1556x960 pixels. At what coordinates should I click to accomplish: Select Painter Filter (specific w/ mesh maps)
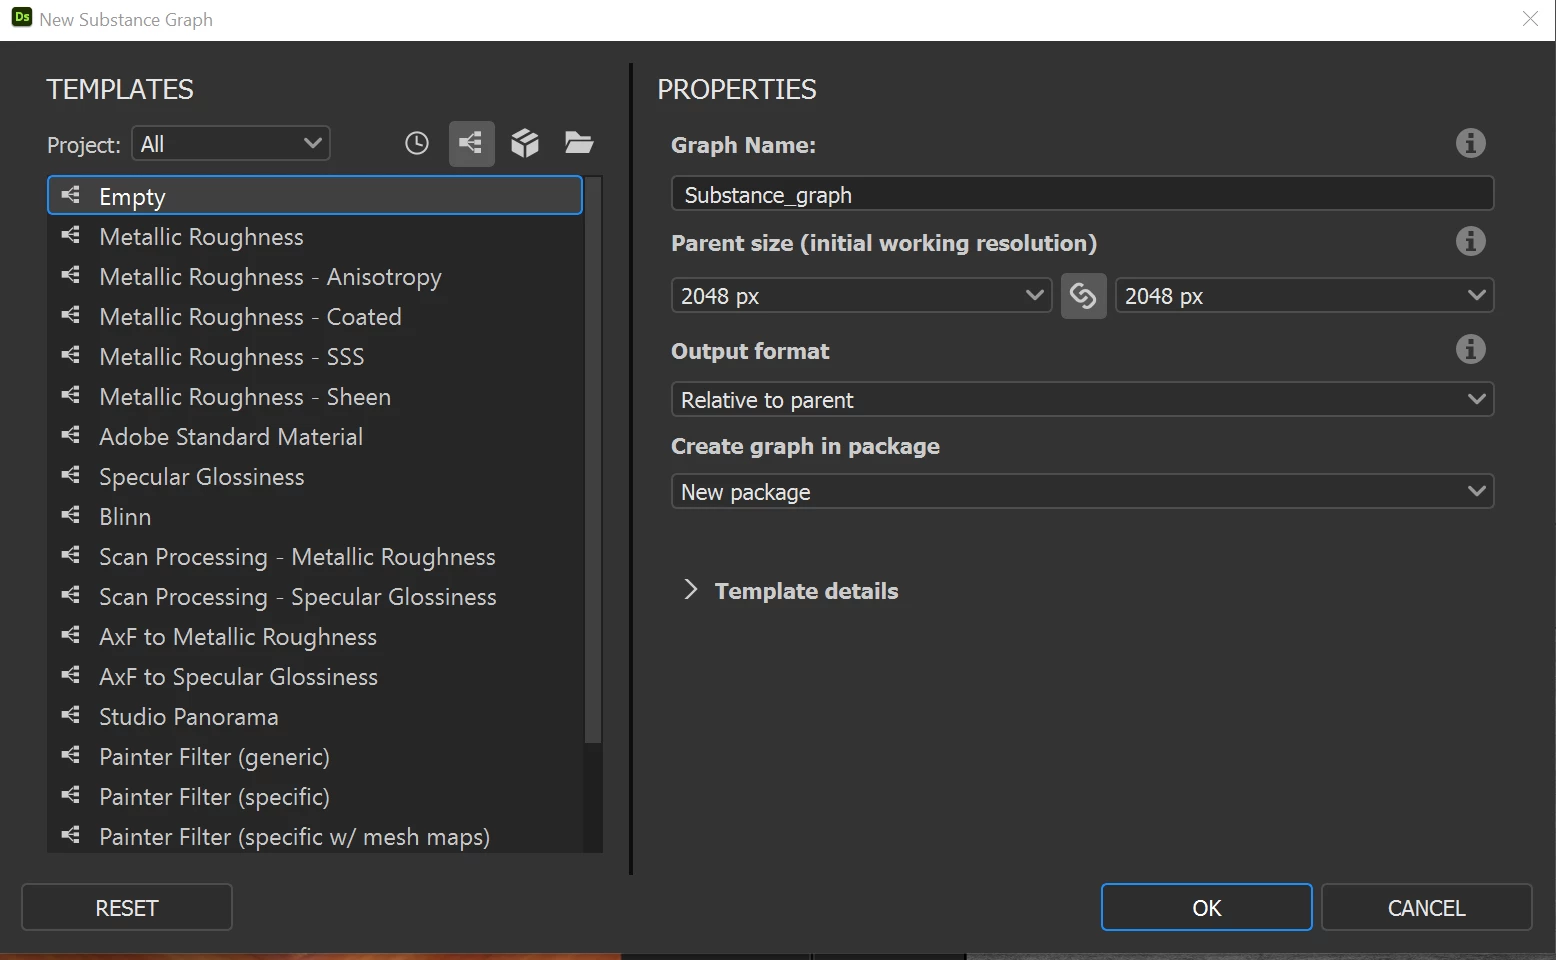point(315,836)
